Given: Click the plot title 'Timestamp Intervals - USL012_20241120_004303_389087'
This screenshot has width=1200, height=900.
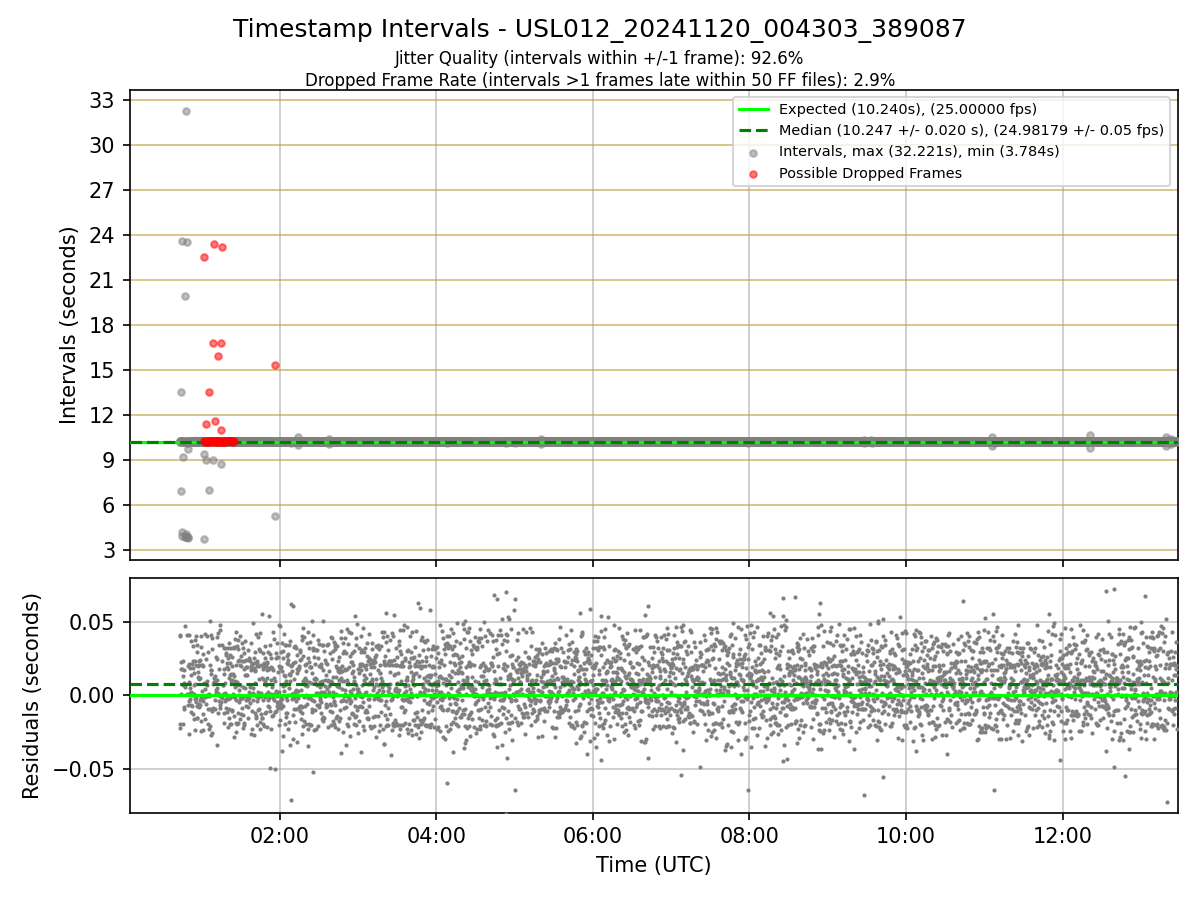Looking at the screenshot, I should click(599, 29).
